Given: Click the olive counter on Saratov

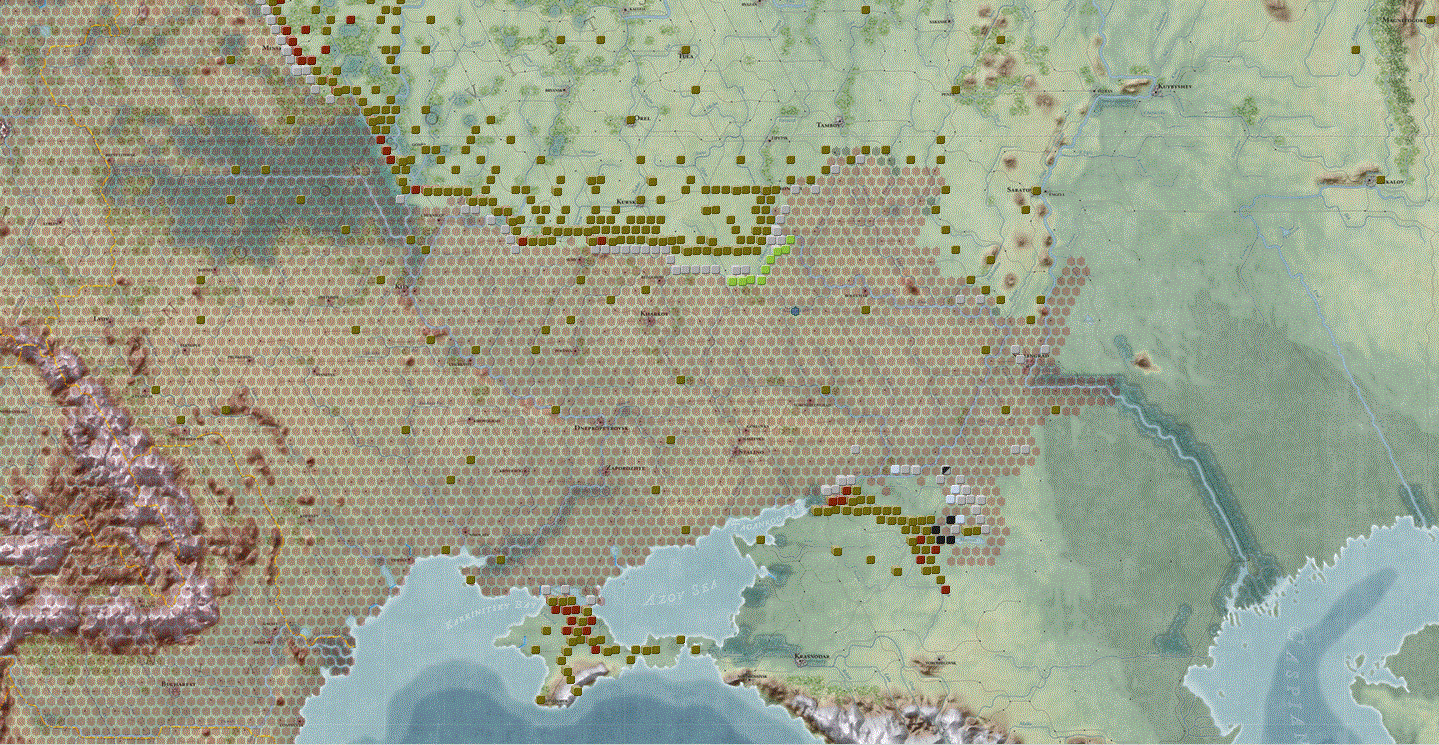Looking at the screenshot, I should (1036, 191).
